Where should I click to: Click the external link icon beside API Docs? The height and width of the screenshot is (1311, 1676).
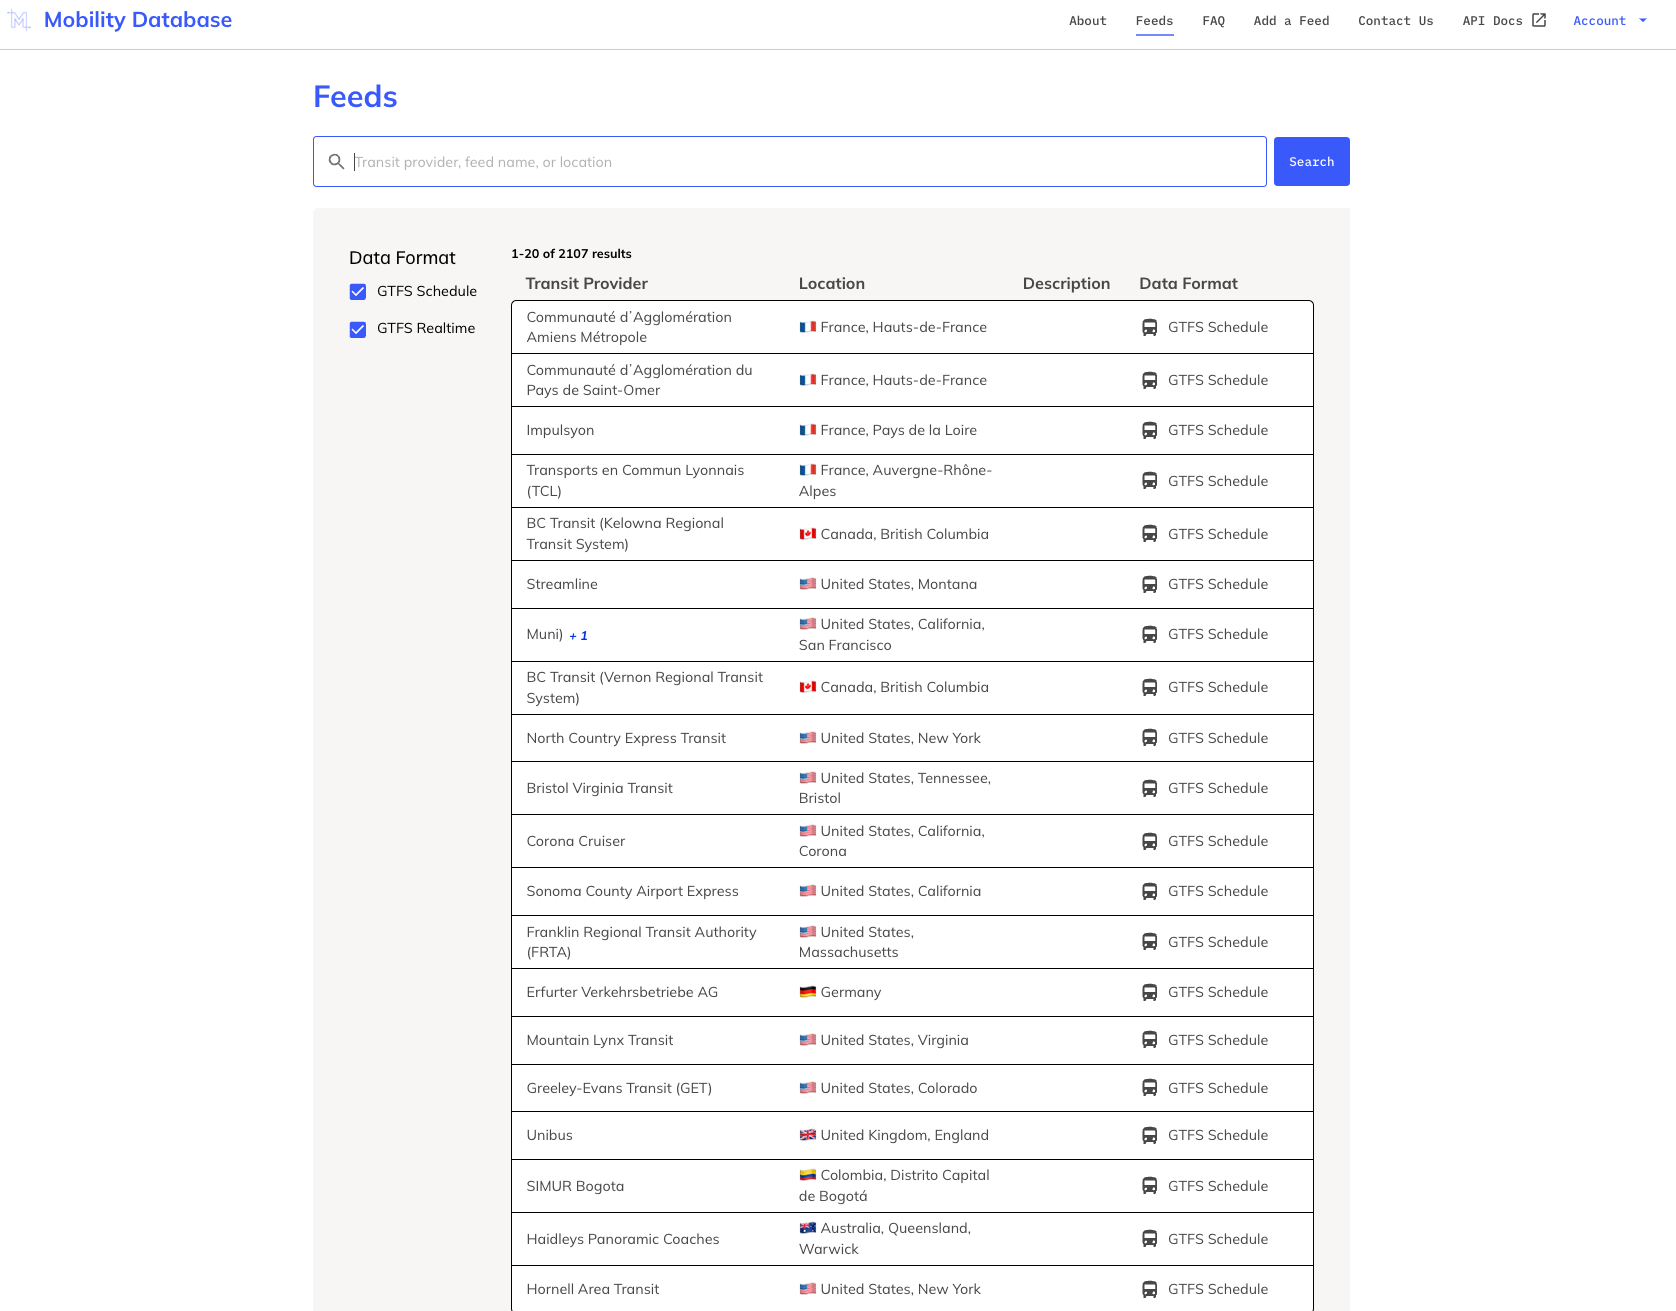(x=1539, y=20)
